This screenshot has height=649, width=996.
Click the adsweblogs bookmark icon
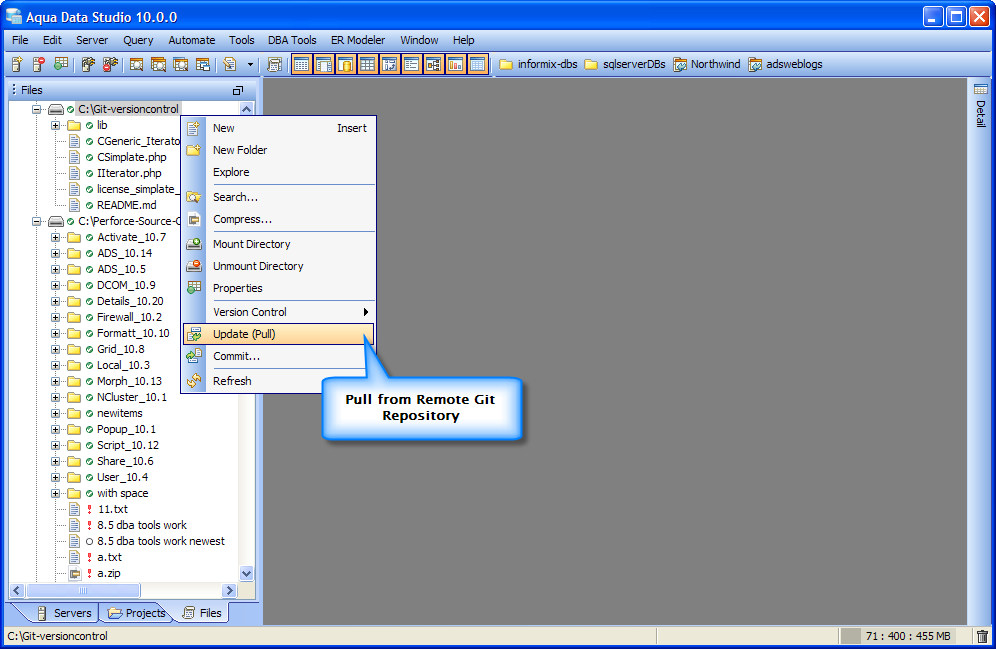[755, 64]
